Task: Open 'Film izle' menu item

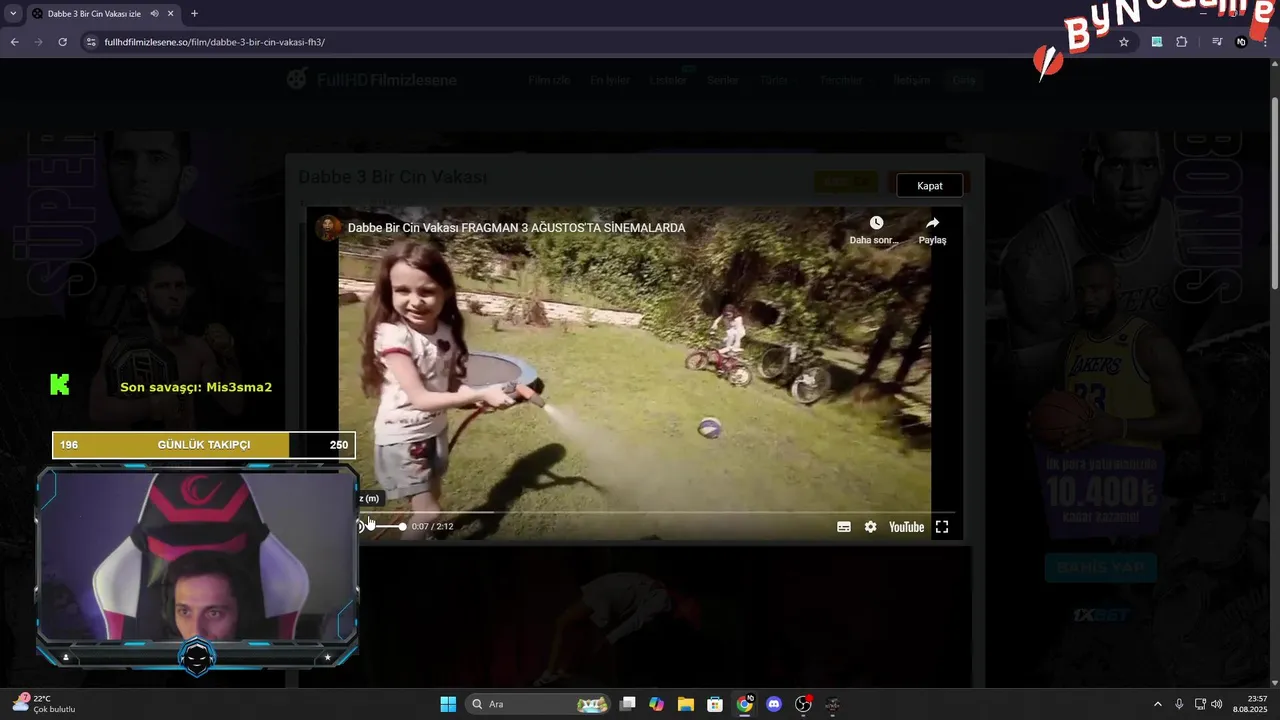Action: (x=549, y=80)
